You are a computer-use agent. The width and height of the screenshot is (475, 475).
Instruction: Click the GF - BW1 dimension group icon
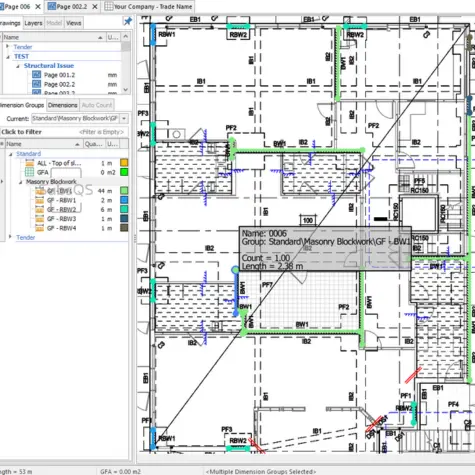(x=40, y=191)
